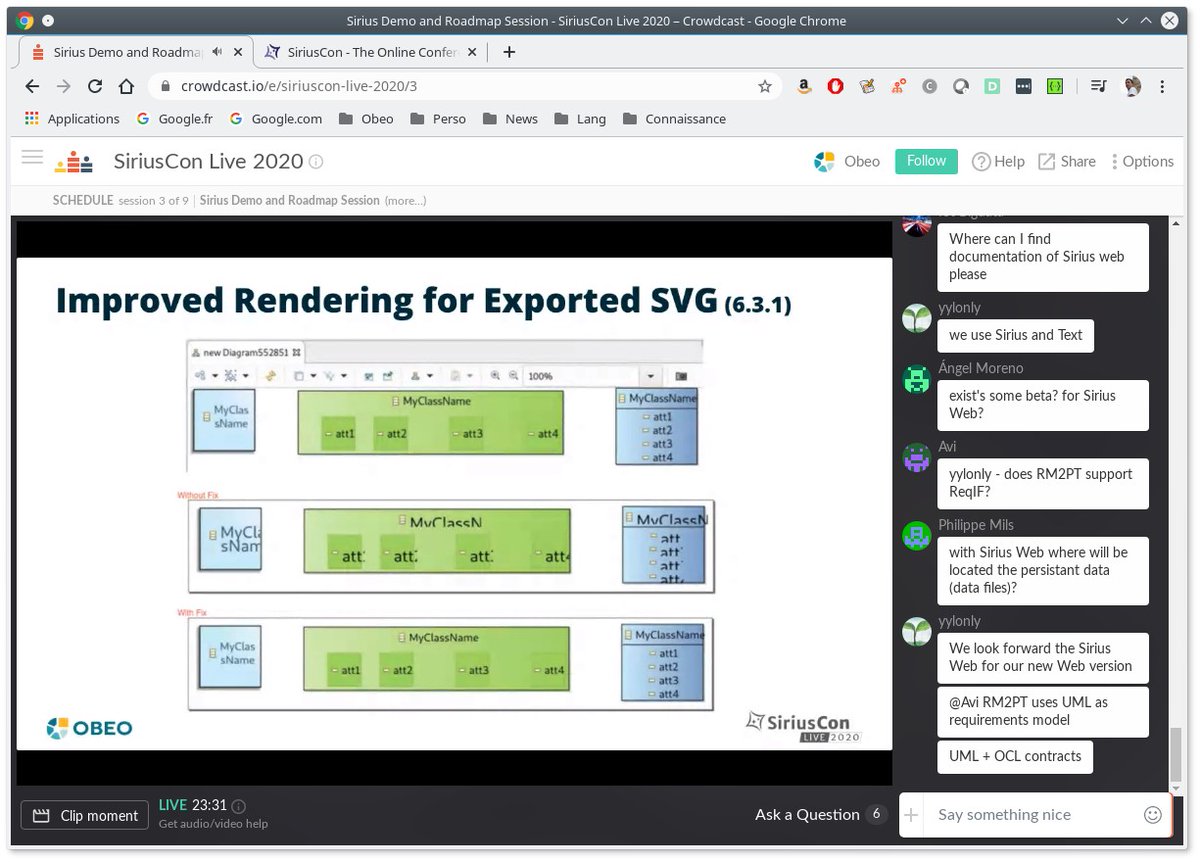Screen dimensions: 1200x862
Task: Open the News bookmarks folder
Action: pyautogui.click(x=510, y=118)
